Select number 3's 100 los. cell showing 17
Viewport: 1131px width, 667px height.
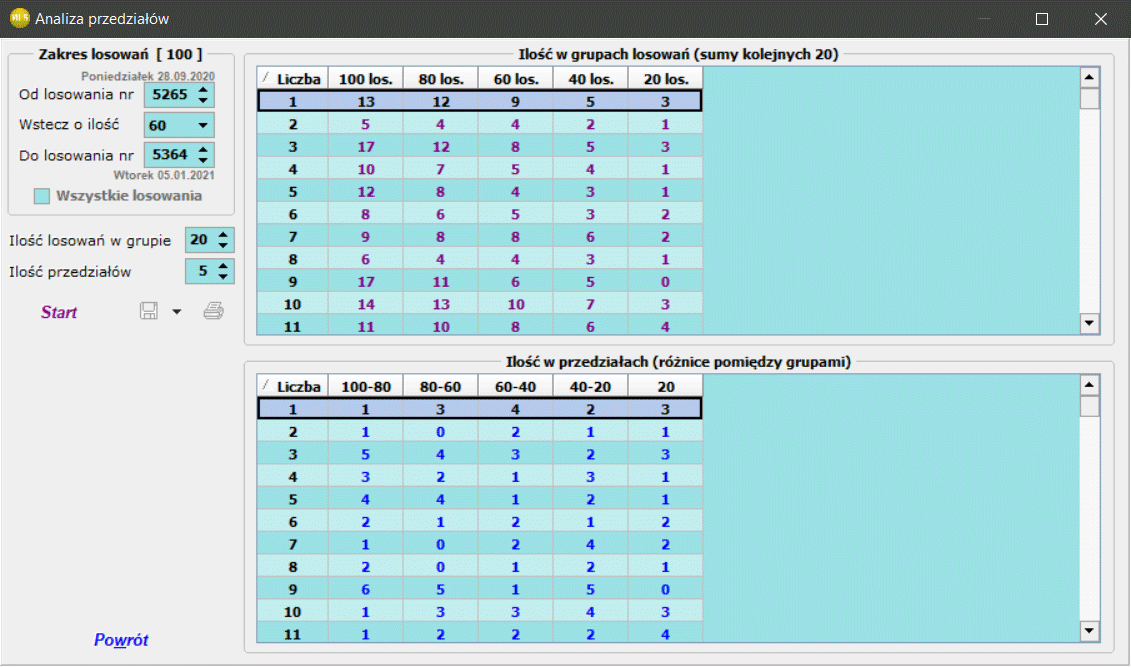[366, 146]
